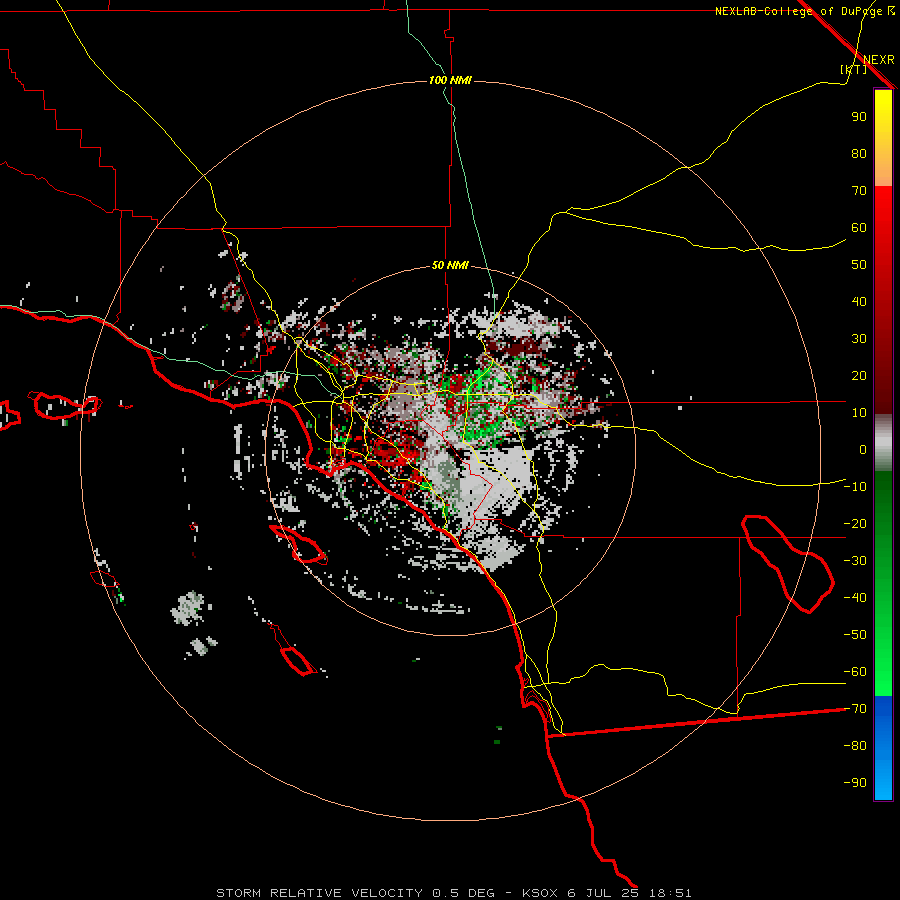Click the 30 value on velocity scale
This screenshot has height=900, width=900.
click(859, 339)
